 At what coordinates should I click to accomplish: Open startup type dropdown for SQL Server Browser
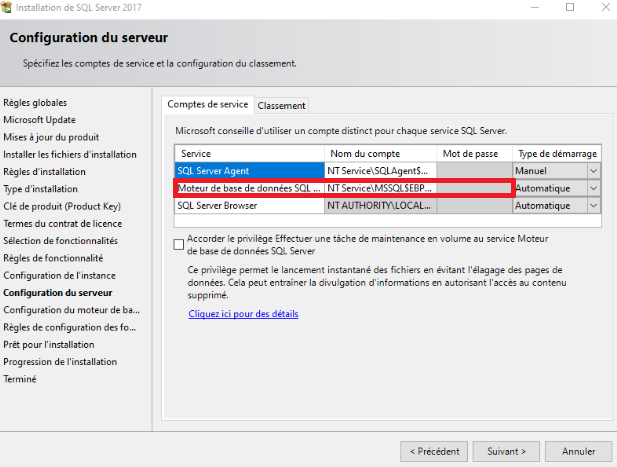click(593, 205)
